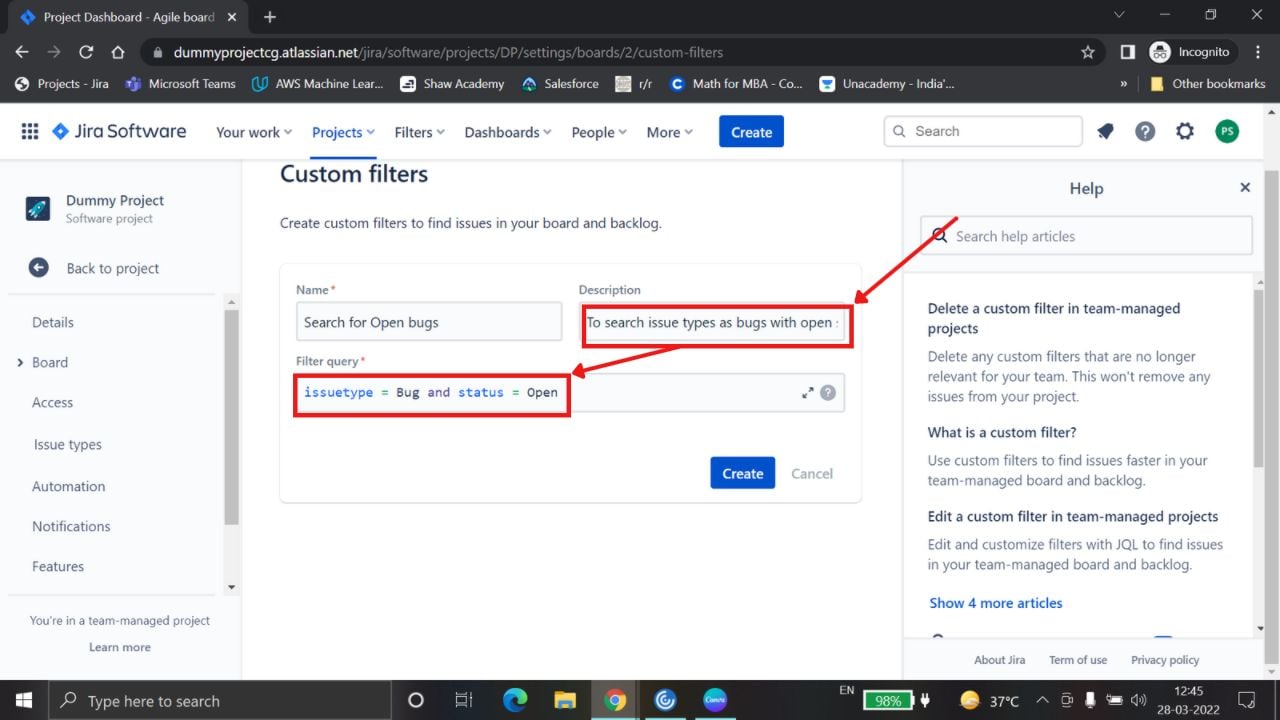Image resolution: width=1280 pixels, height=720 pixels.
Task: Open the Automation settings section
Action: [68, 486]
